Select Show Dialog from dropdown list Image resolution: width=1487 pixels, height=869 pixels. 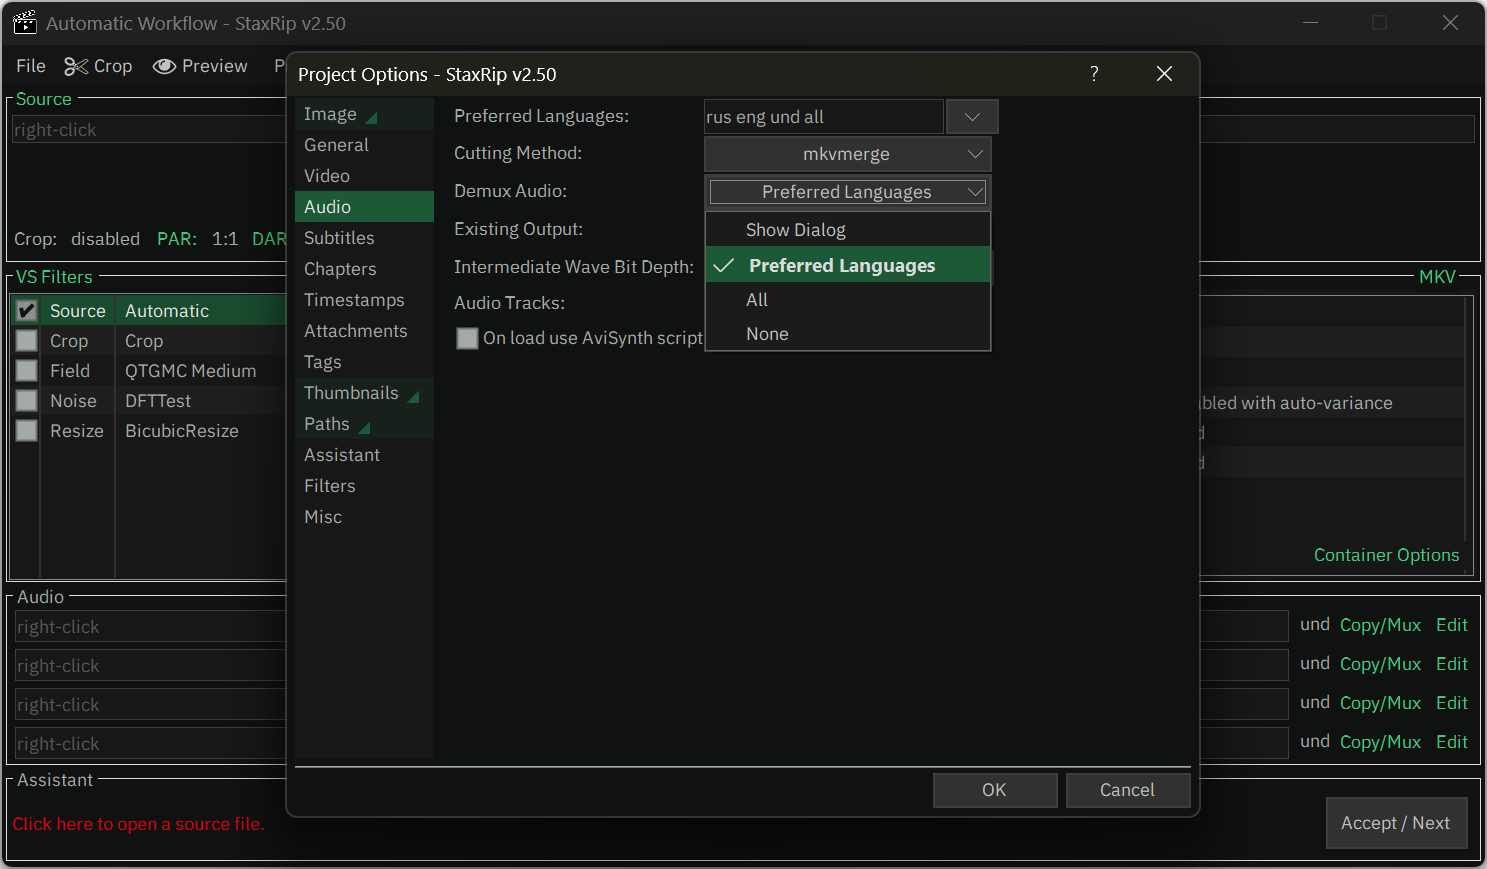coord(848,230)
